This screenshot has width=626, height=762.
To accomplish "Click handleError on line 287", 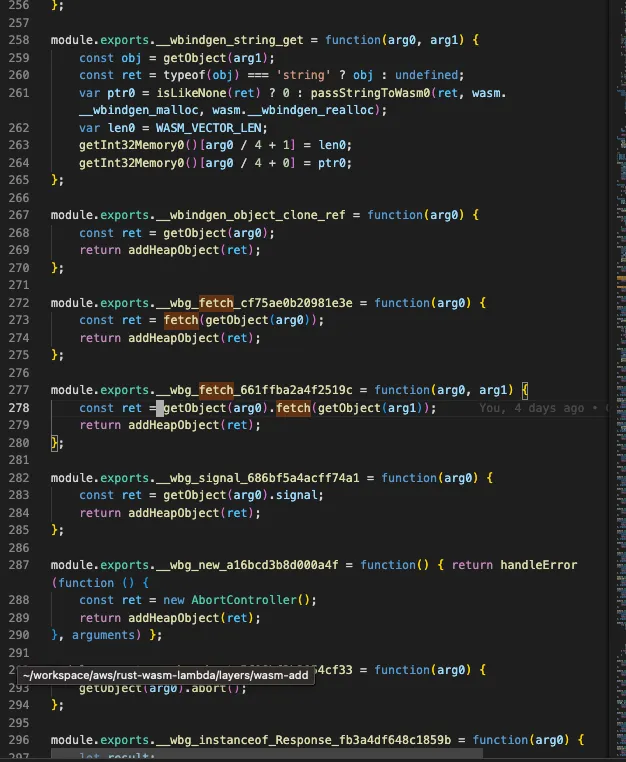I will (x=539, y=565).
